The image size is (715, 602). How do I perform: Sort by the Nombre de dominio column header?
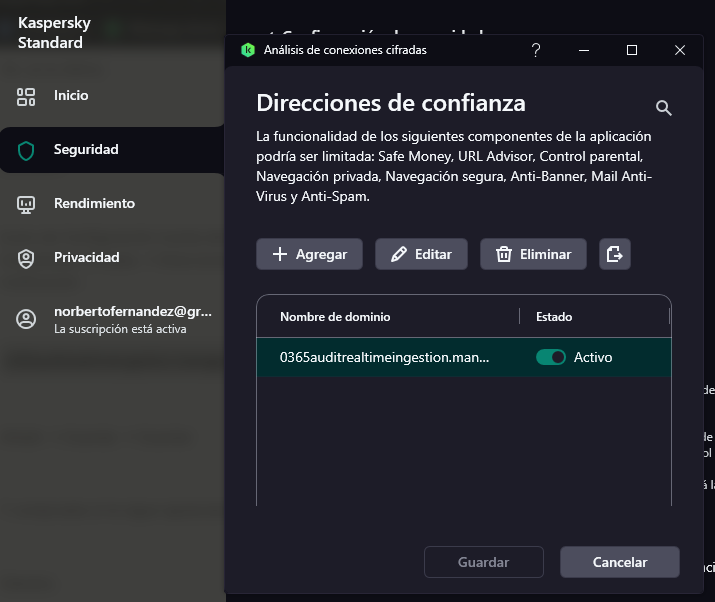point(335,317)
